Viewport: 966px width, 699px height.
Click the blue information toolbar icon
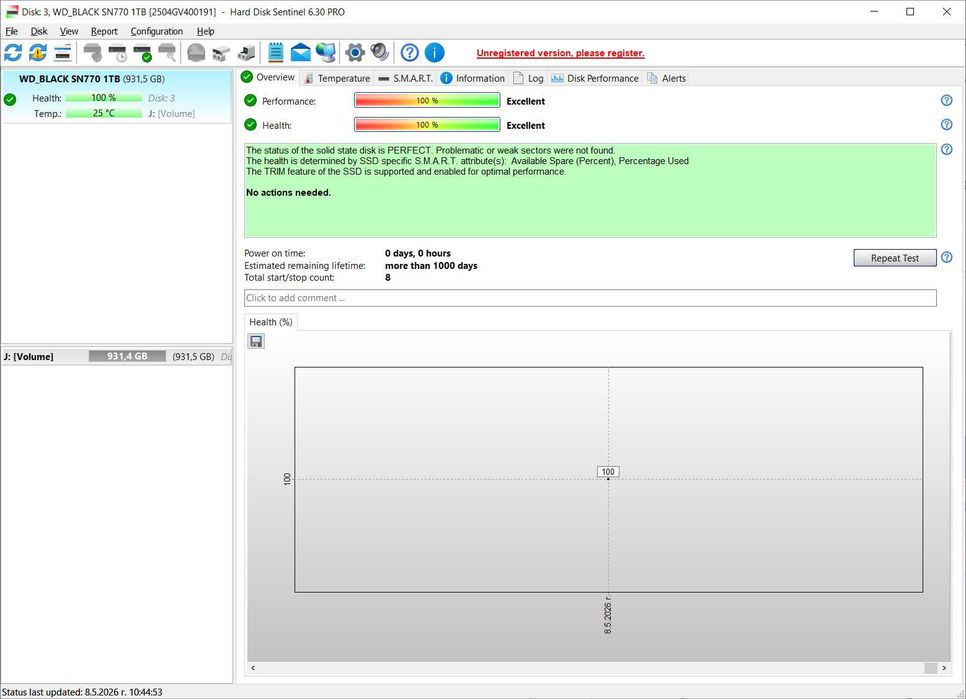point(434,53)
